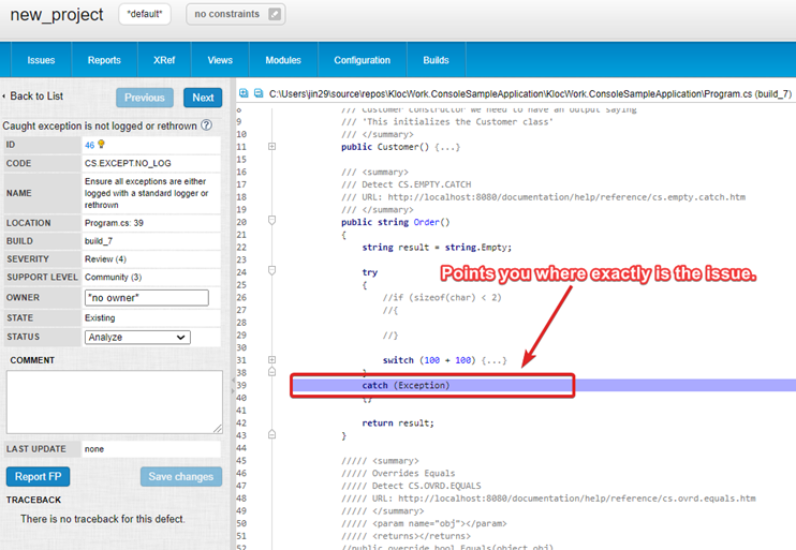The width and height of the screenshot is (796, 550).
Task: Click the Community (3) support level value
Action: 113,277
